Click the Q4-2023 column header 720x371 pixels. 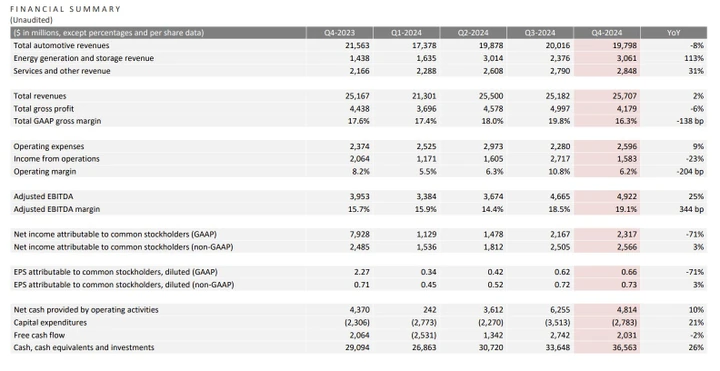coord(339,33)
